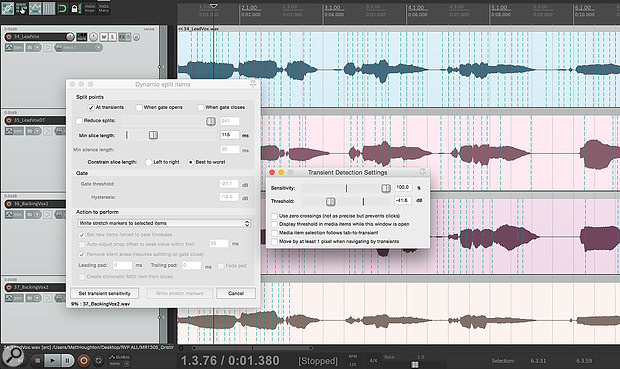Arm record on 36_BackingVox1 track
The image size is (620, 369).
click(9, 204)
